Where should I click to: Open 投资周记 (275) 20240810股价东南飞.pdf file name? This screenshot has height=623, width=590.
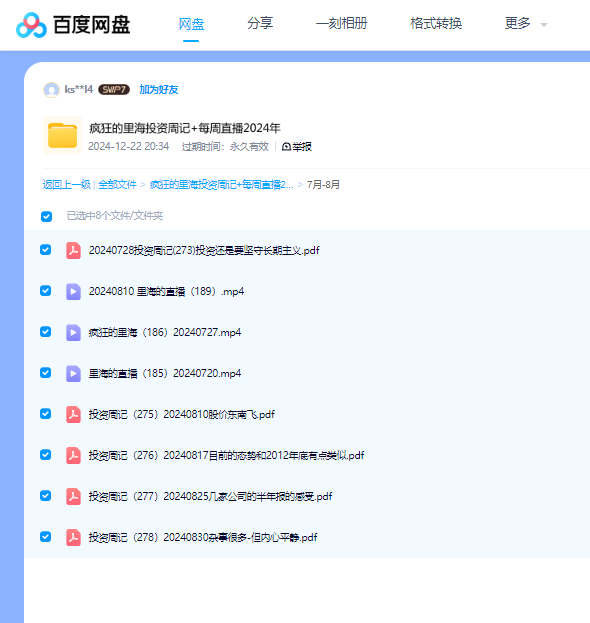pos(182,414)
